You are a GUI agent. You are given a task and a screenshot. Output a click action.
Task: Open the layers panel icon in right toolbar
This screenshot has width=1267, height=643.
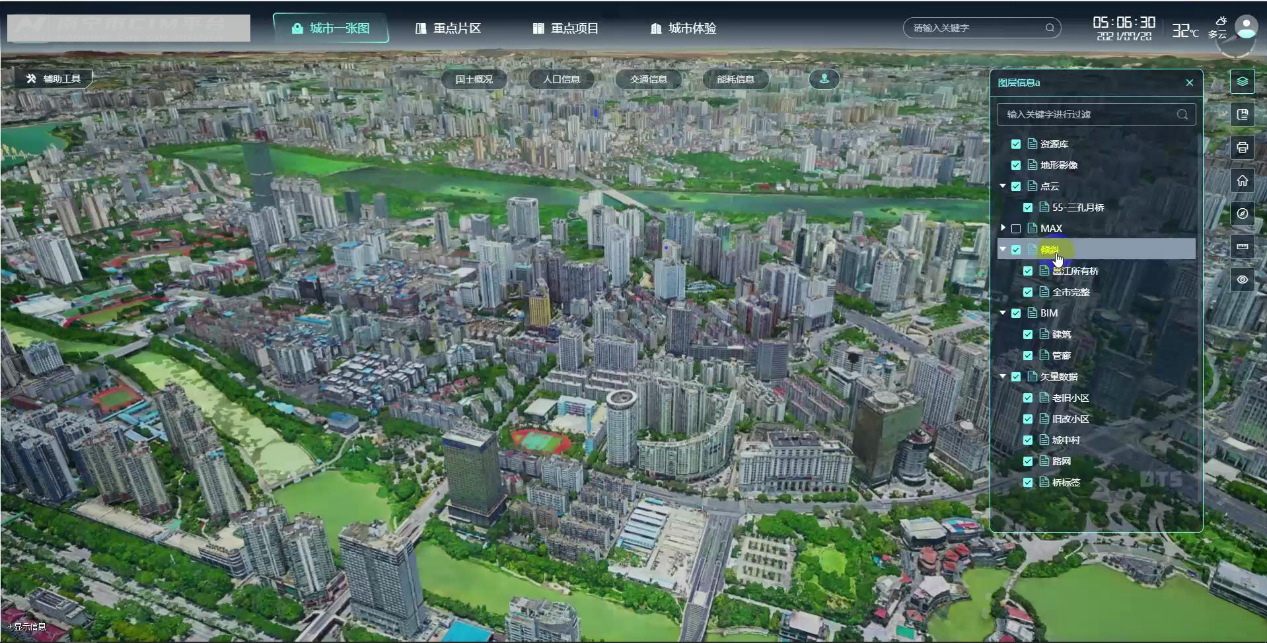[1242, 82]
